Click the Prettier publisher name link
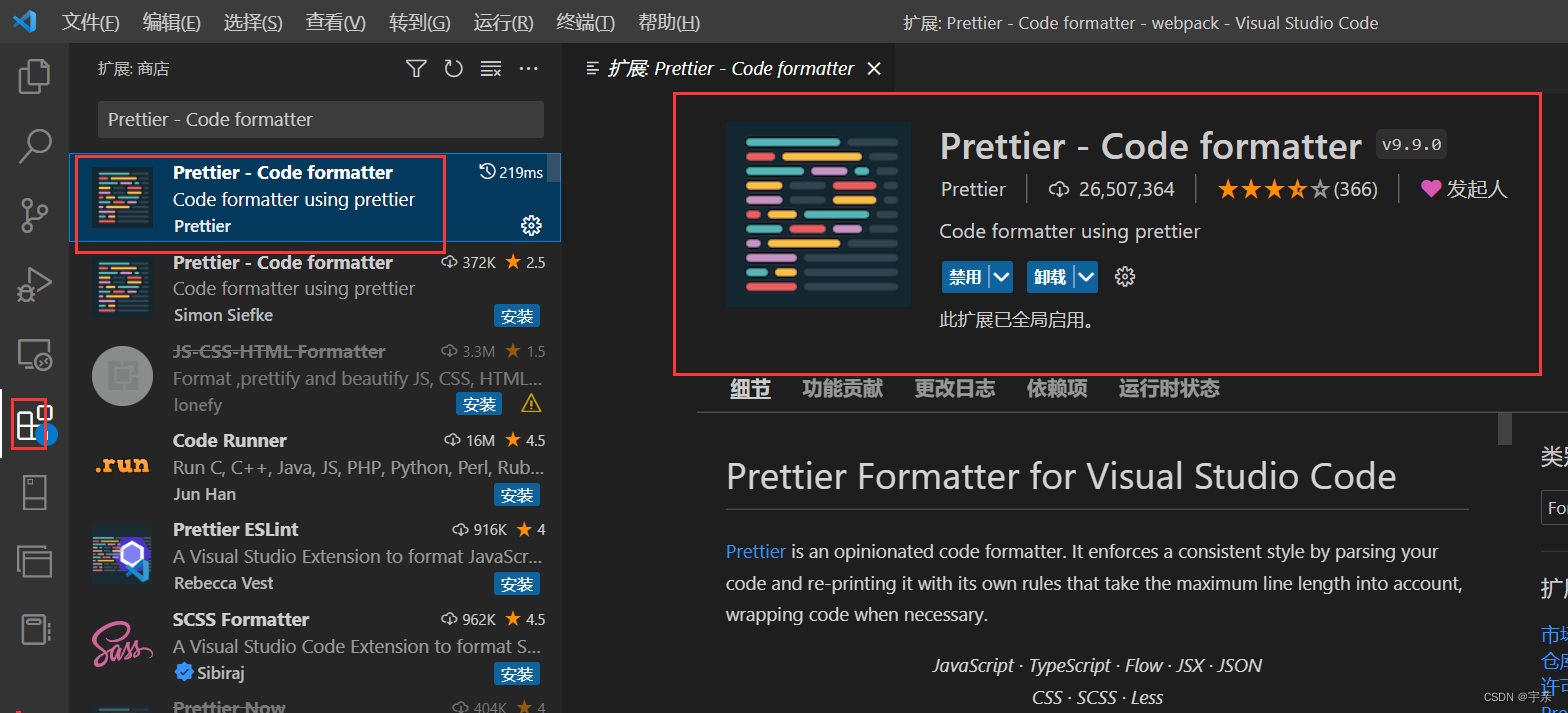Screen dimensions: 1568x713 click(x=973, y=189)
